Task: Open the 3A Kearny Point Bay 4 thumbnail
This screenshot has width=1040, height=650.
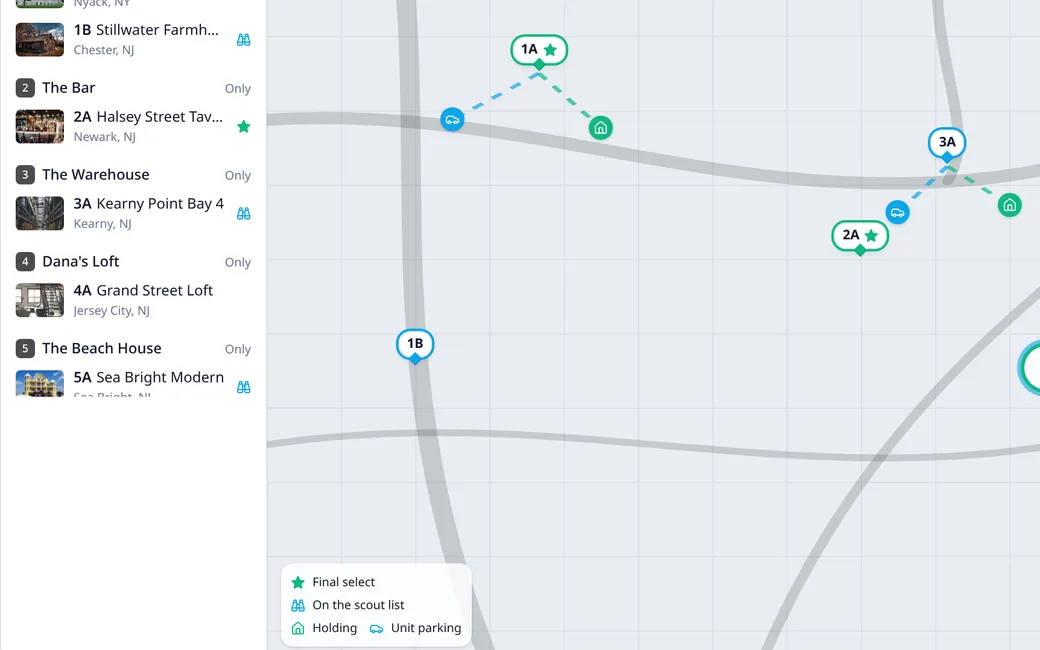Action: click(x=40, y=214)
